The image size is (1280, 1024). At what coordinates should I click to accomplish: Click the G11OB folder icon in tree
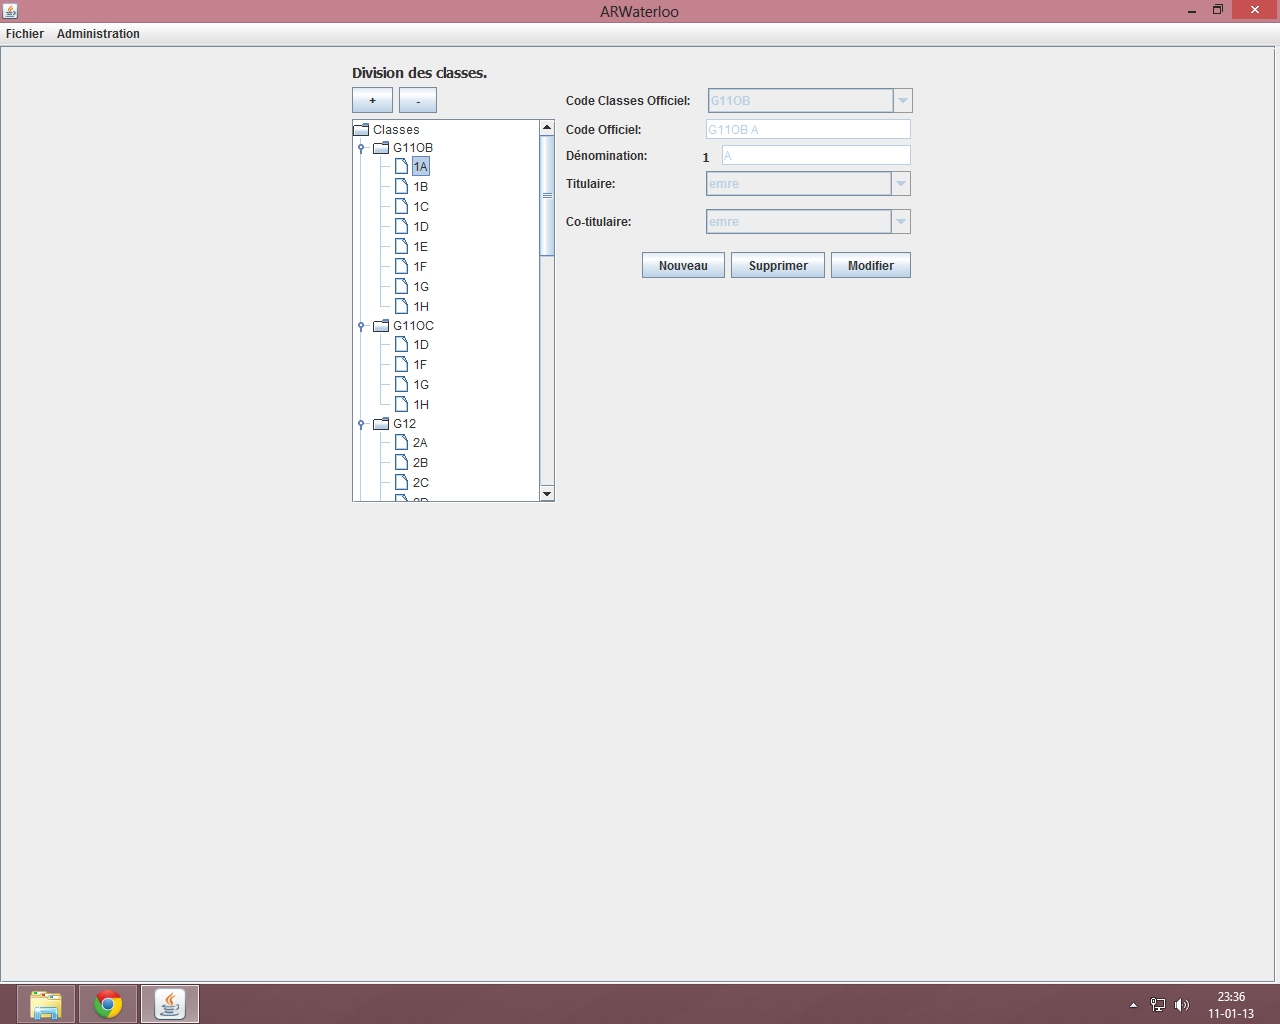pyautogui.click(x=381, y=148)
